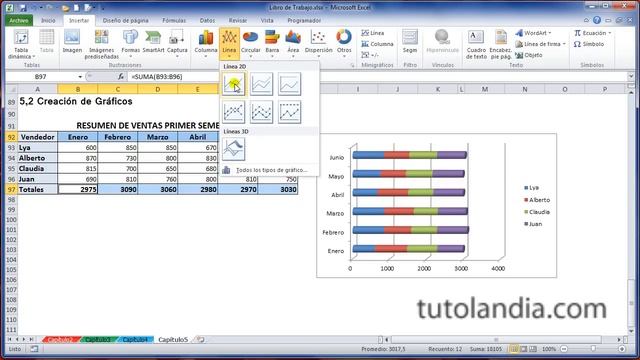Open Línea de firma options
The image size is (640, 360).
tap(540, 44)
